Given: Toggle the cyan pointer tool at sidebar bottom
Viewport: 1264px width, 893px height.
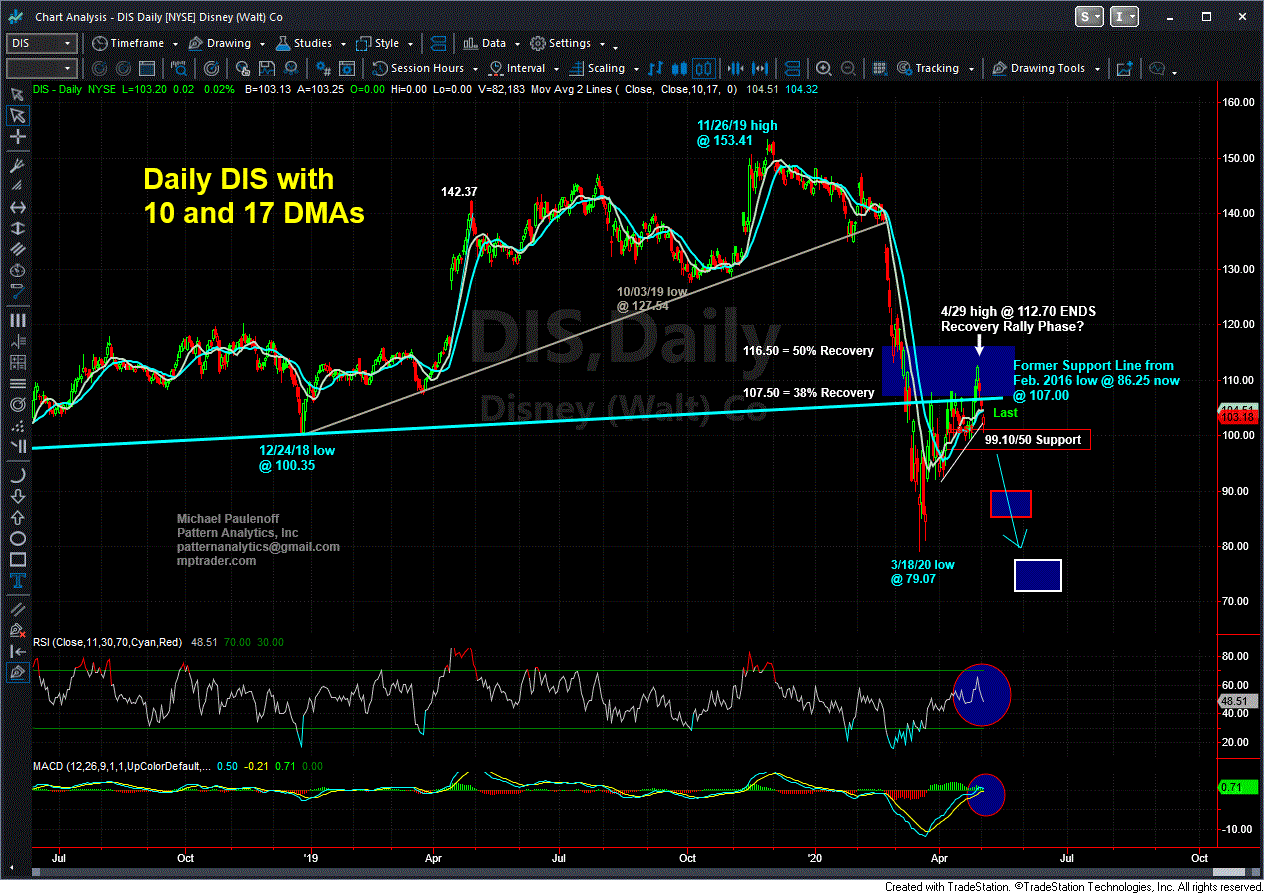Looking at the screenshot, I should pyautogui.click(x=17, y=673).
